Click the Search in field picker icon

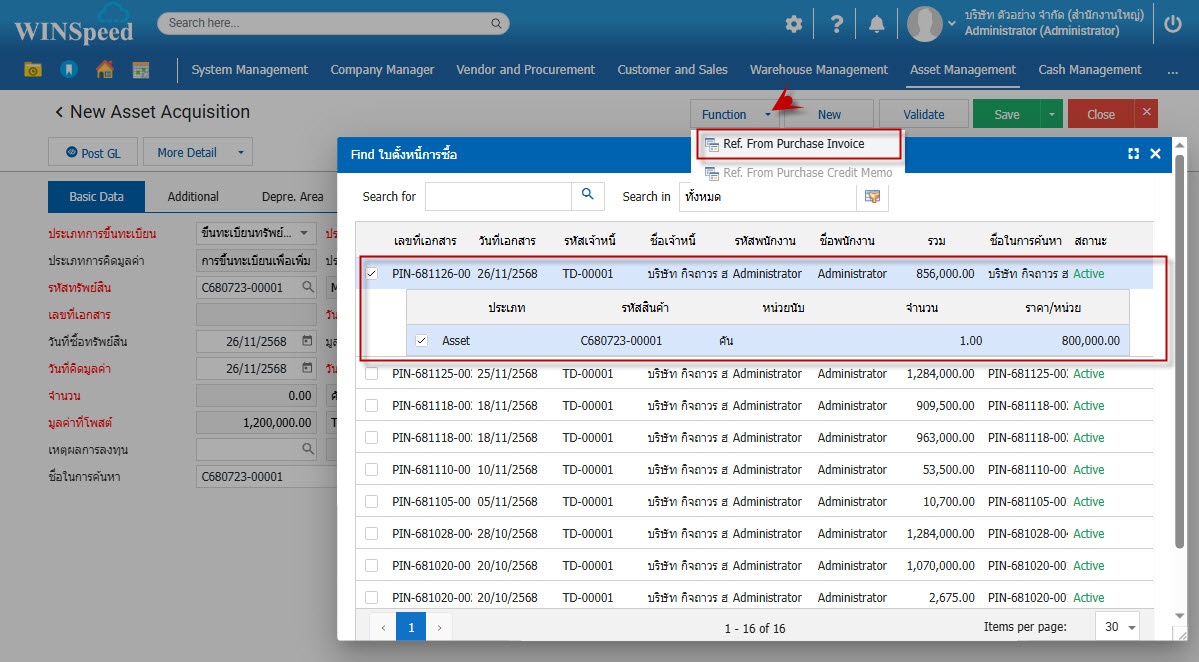872,197
